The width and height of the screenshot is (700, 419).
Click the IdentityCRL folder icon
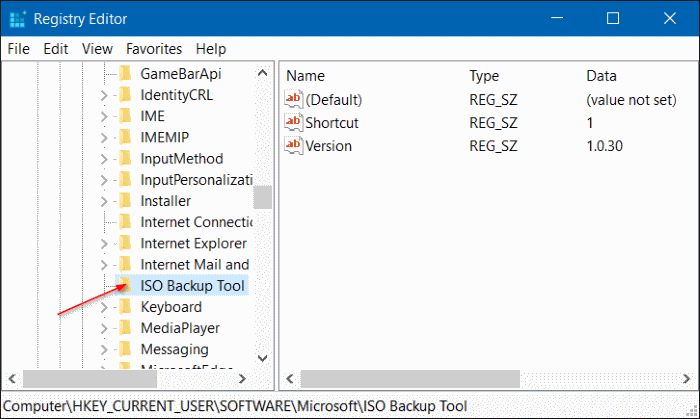click(125, 95)
